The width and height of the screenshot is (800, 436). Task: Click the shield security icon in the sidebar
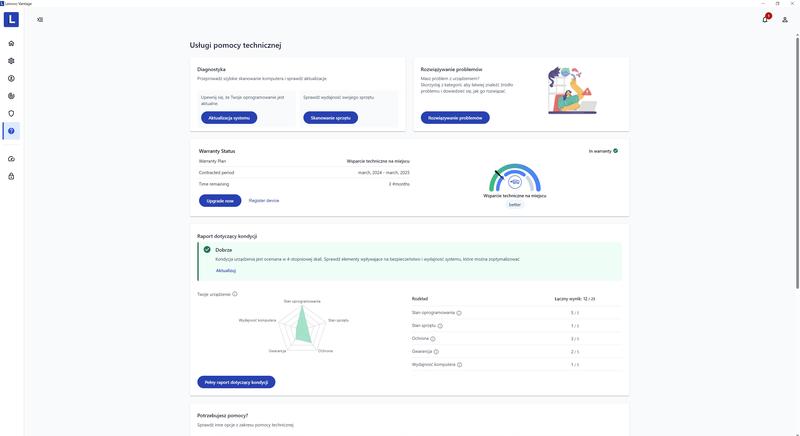(x=11, y=113)
